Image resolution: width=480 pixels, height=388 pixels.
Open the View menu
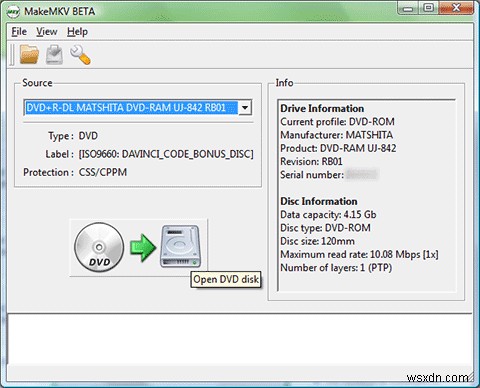[47, 32]
